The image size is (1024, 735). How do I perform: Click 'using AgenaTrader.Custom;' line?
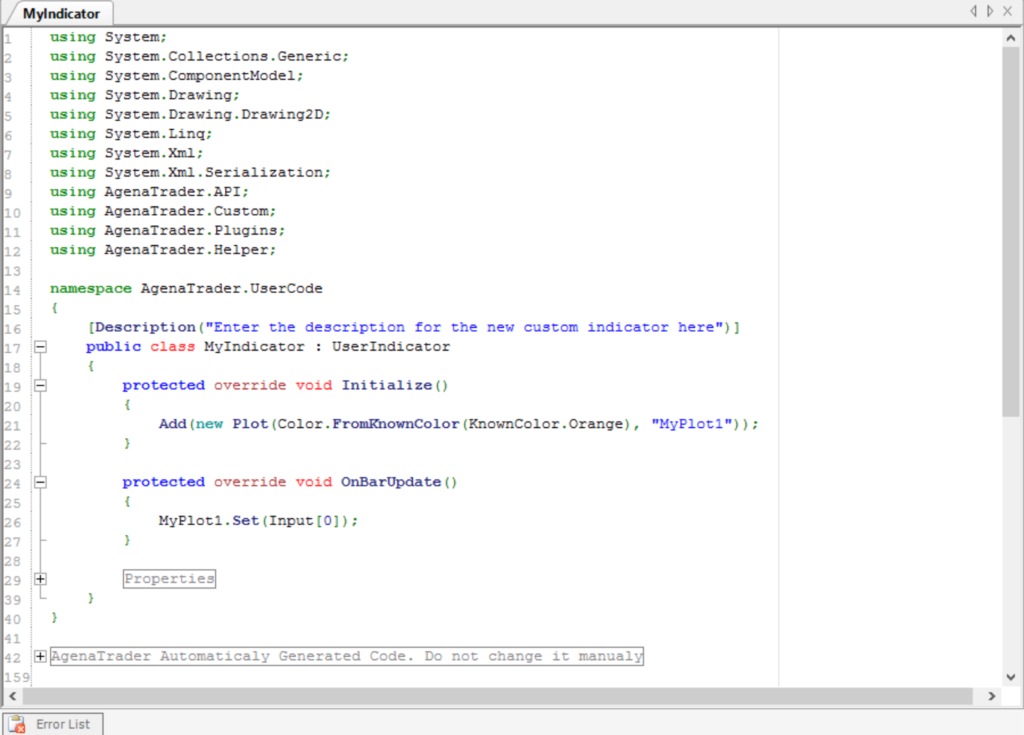point(163,211)
